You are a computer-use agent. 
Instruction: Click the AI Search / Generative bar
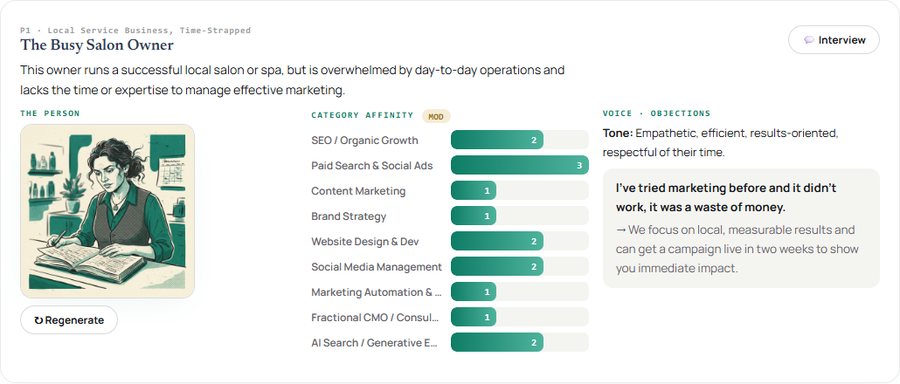click(x=519, y=342)
